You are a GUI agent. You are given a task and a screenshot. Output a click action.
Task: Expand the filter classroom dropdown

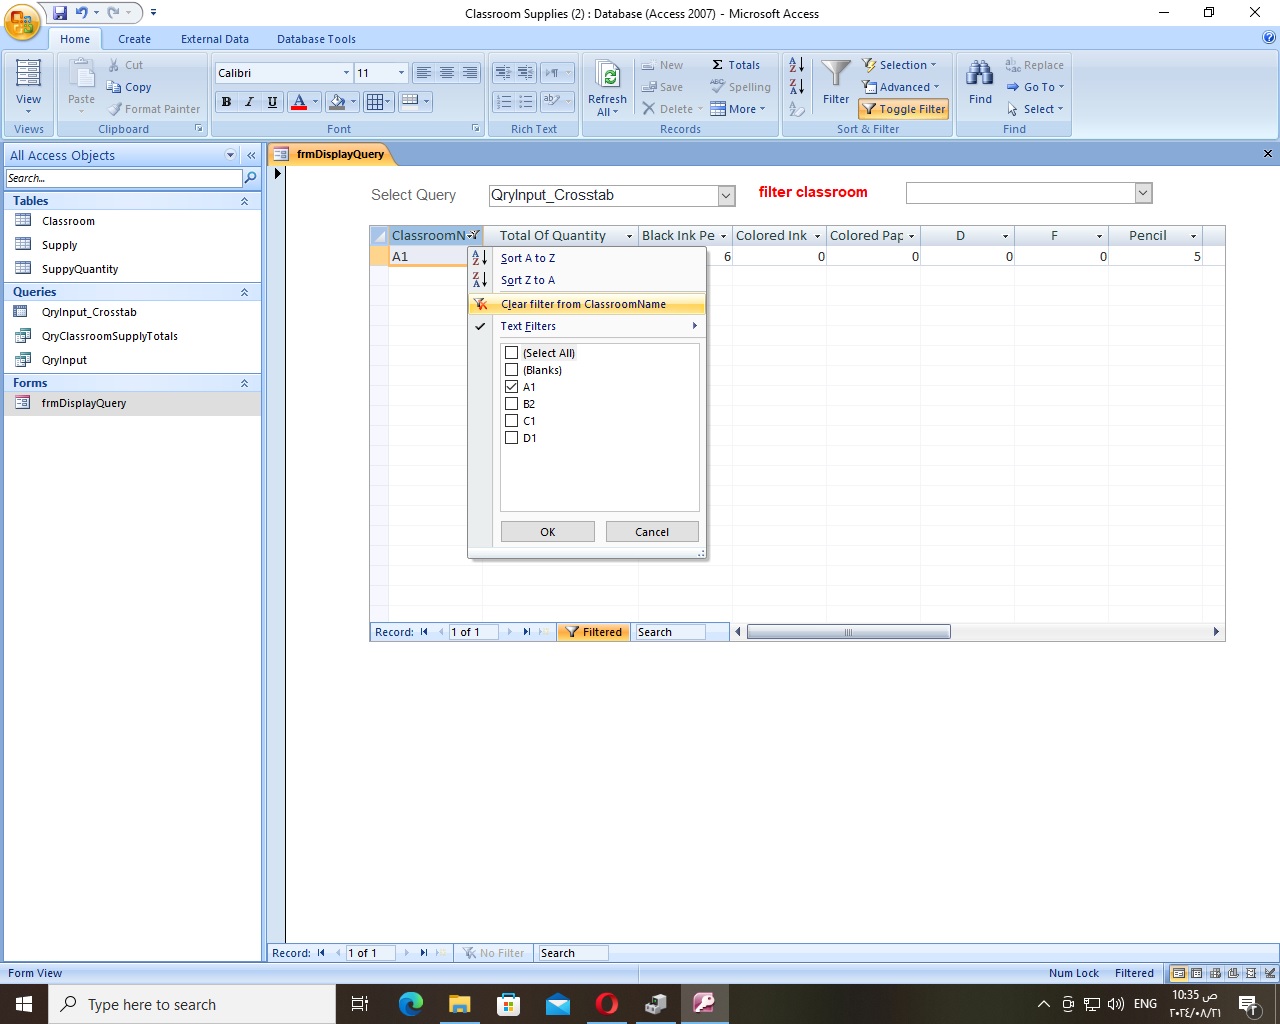[x=1144, y=193]
